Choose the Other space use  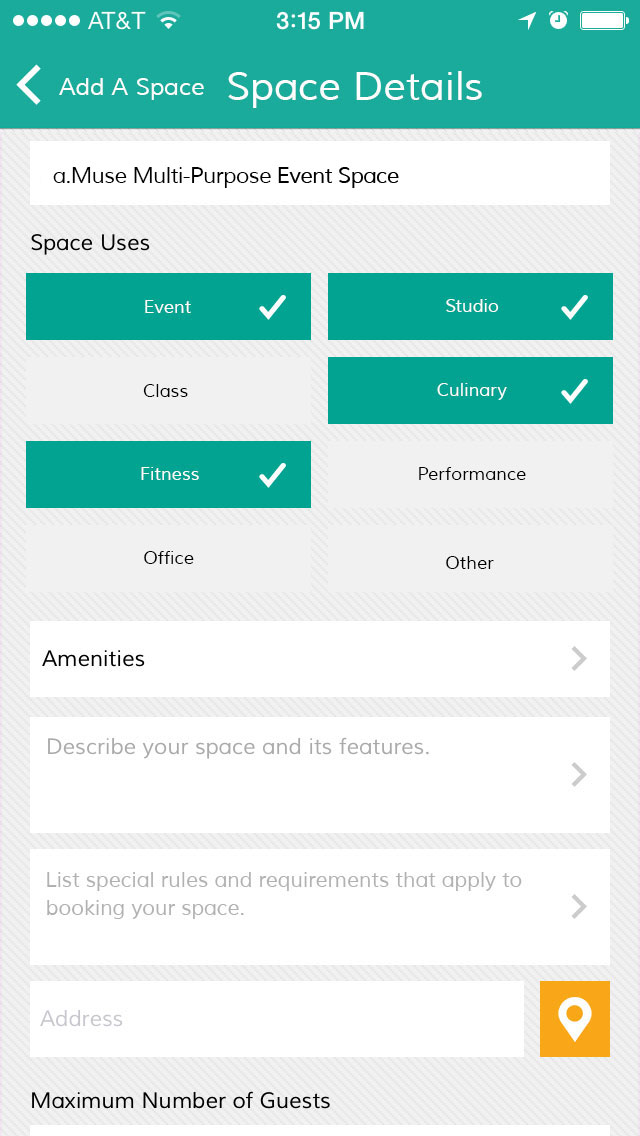[470, 562]
